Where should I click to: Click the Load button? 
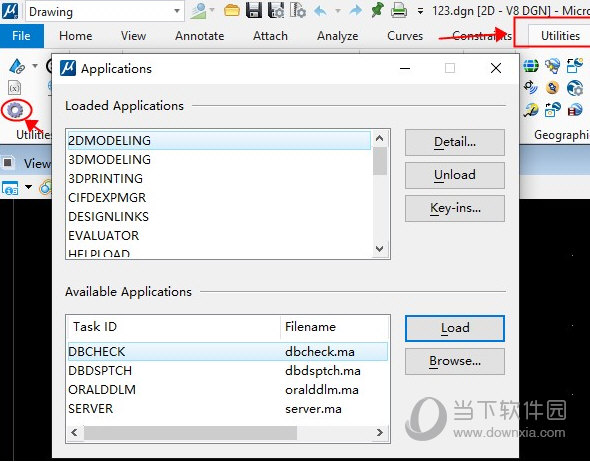coord(455,328)
